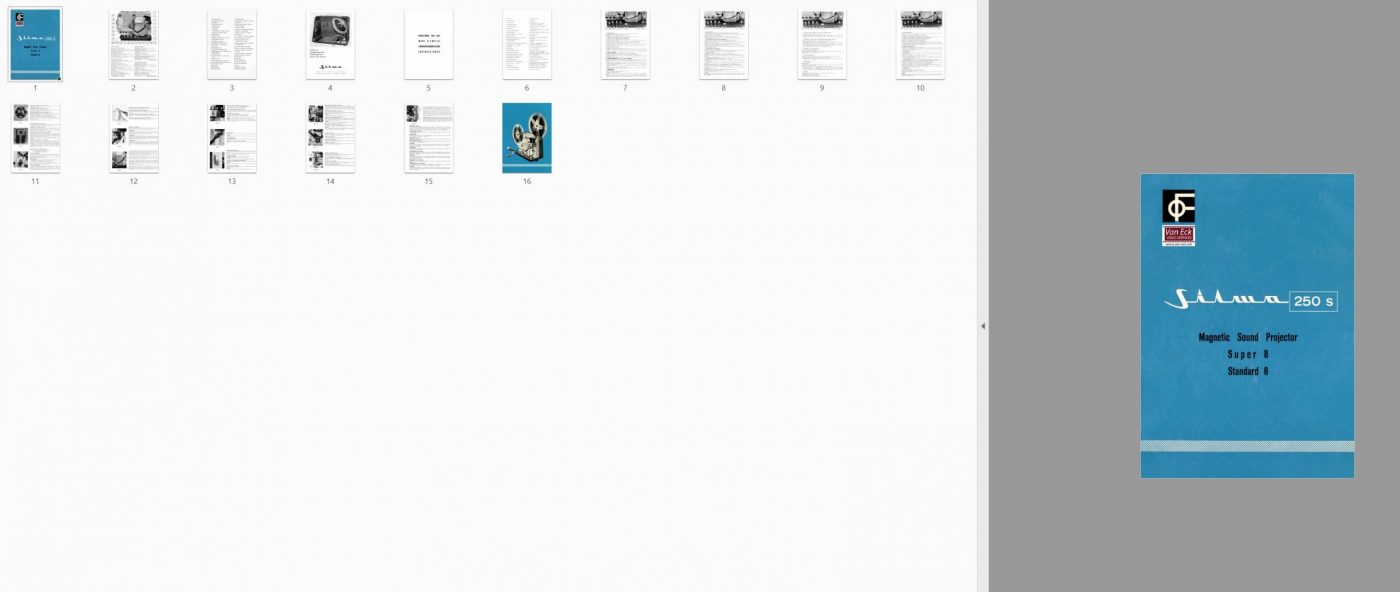Image resolution: width=1400 pixels, height=592 pixels.
Task: Pick page 8 thumbnail
Action: (723, 45)
